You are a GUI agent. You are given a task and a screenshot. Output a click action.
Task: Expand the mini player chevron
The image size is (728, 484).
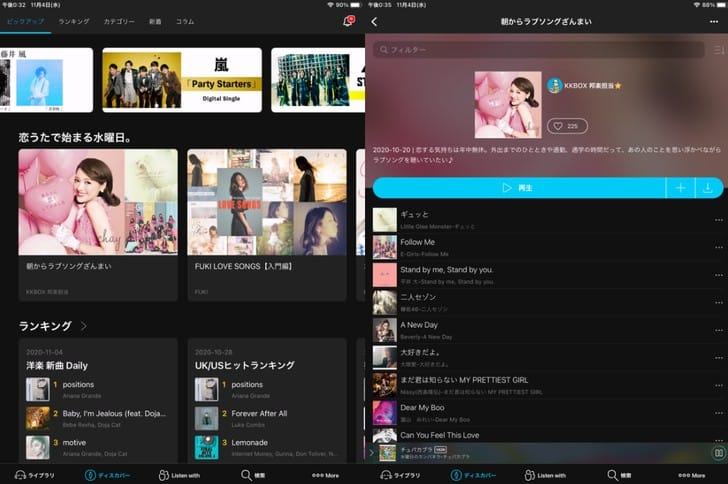[371, 453]
